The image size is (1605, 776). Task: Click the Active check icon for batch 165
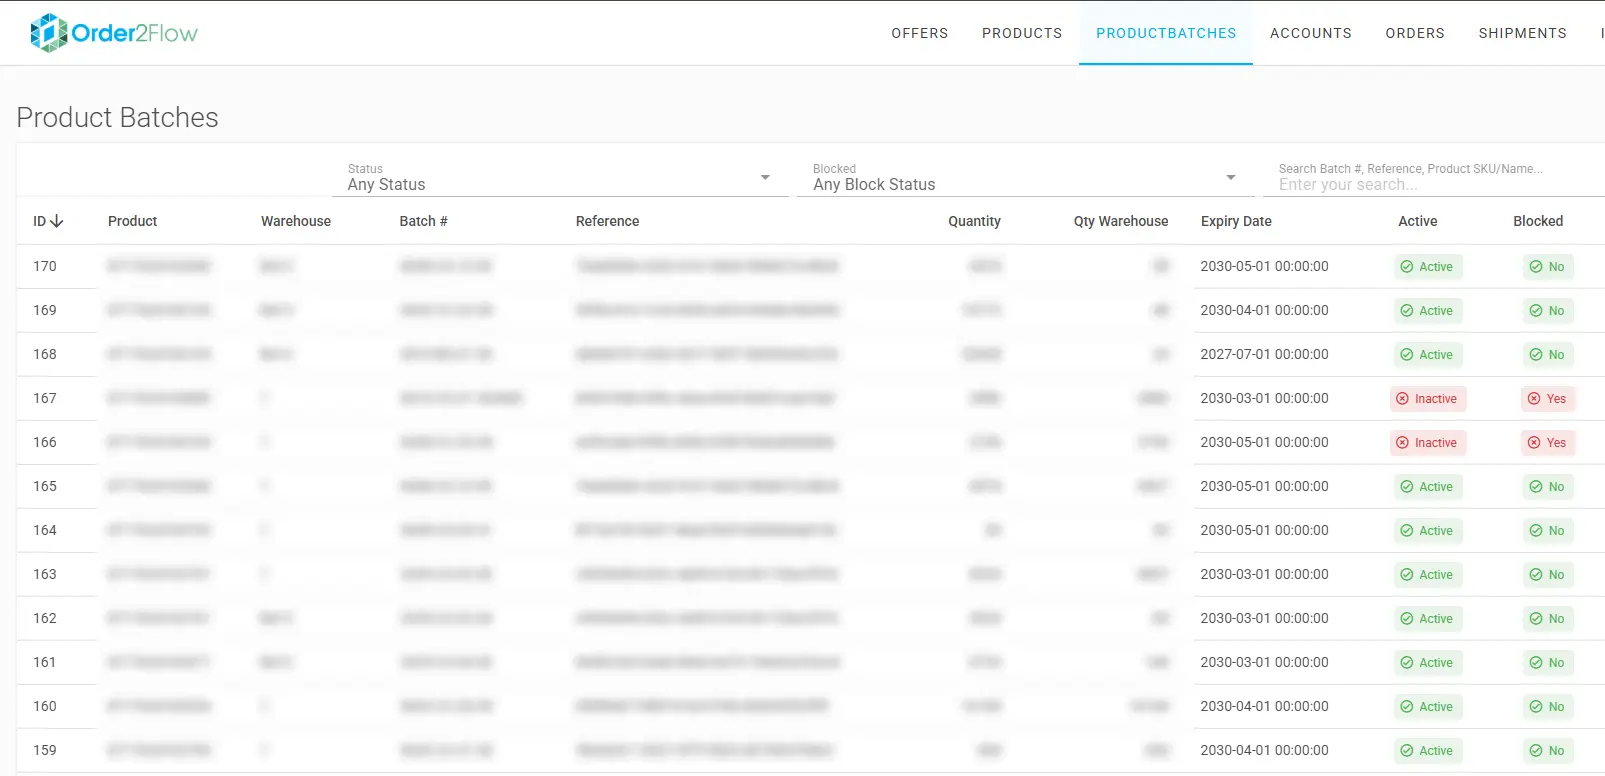pyautogui.click(x=1407, y=487)
